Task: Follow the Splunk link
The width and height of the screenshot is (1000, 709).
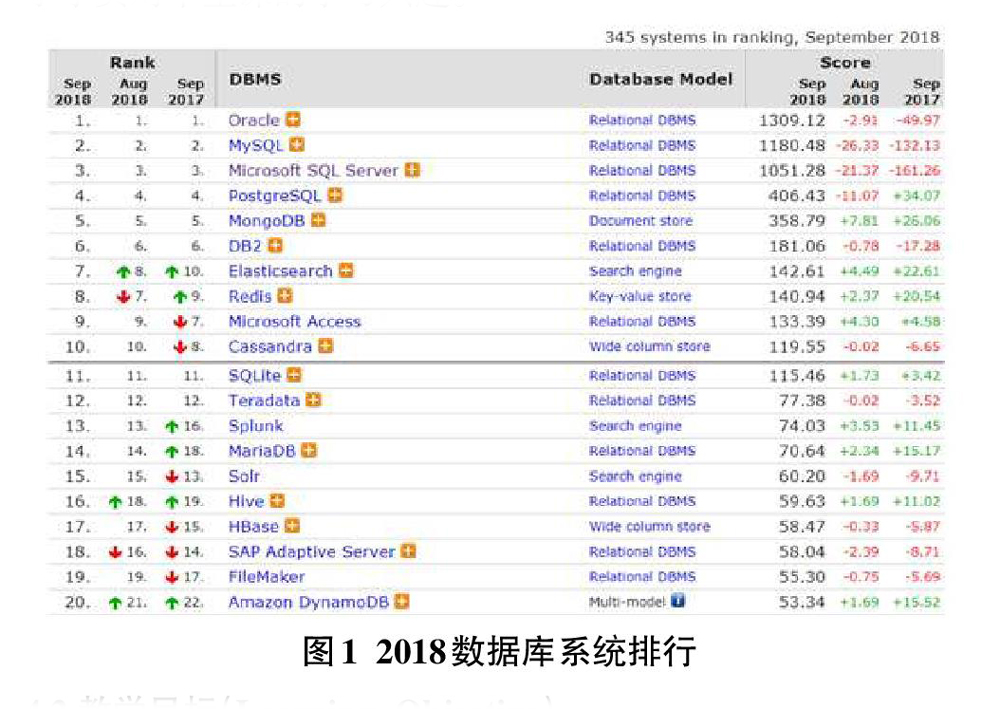Action: (x=256, y=426)
